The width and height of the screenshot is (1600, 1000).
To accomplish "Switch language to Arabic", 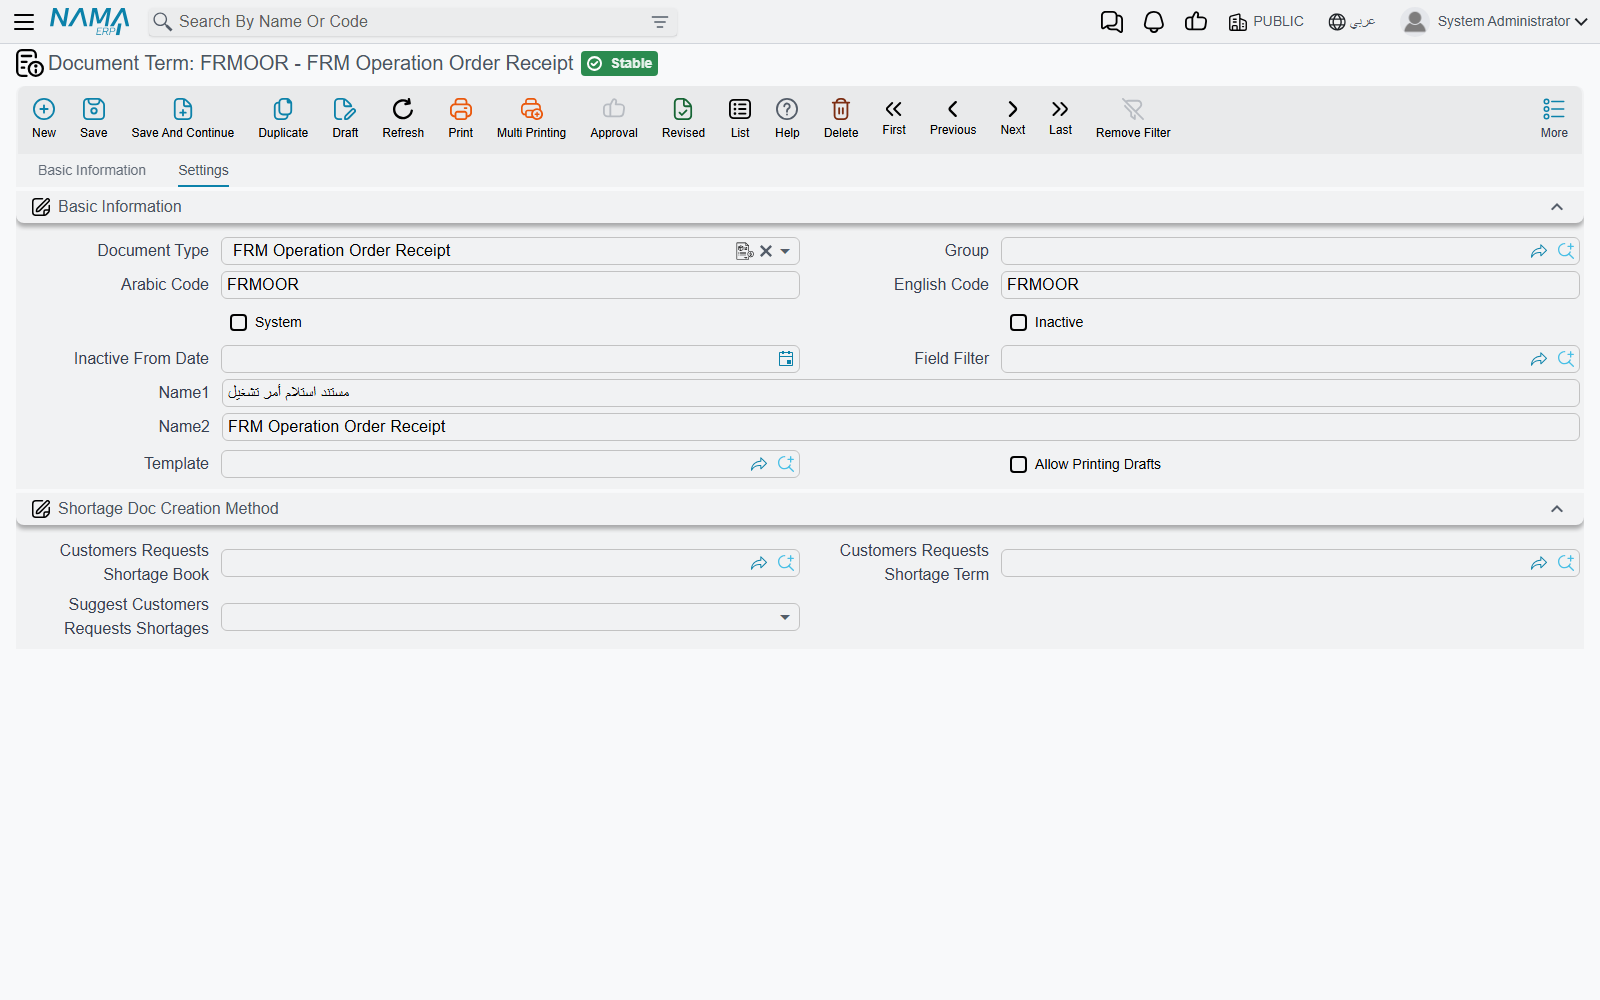I will click(1352, 22).
